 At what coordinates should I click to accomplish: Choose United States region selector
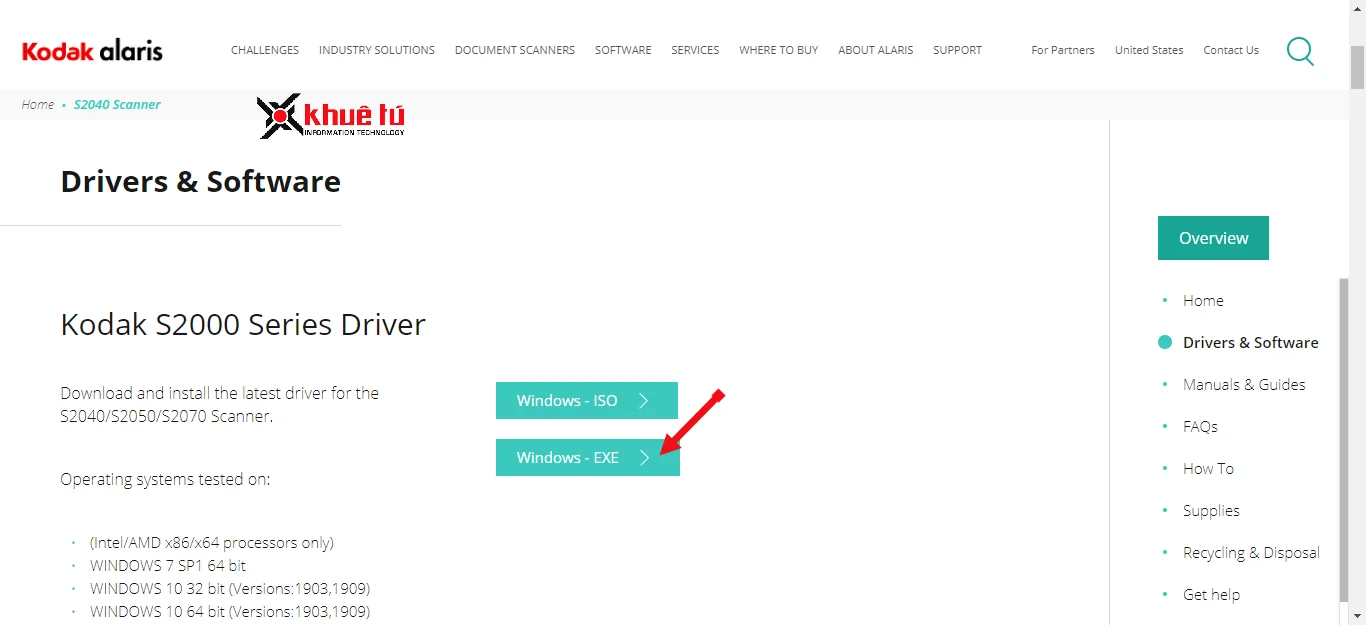click(1149, 50)
